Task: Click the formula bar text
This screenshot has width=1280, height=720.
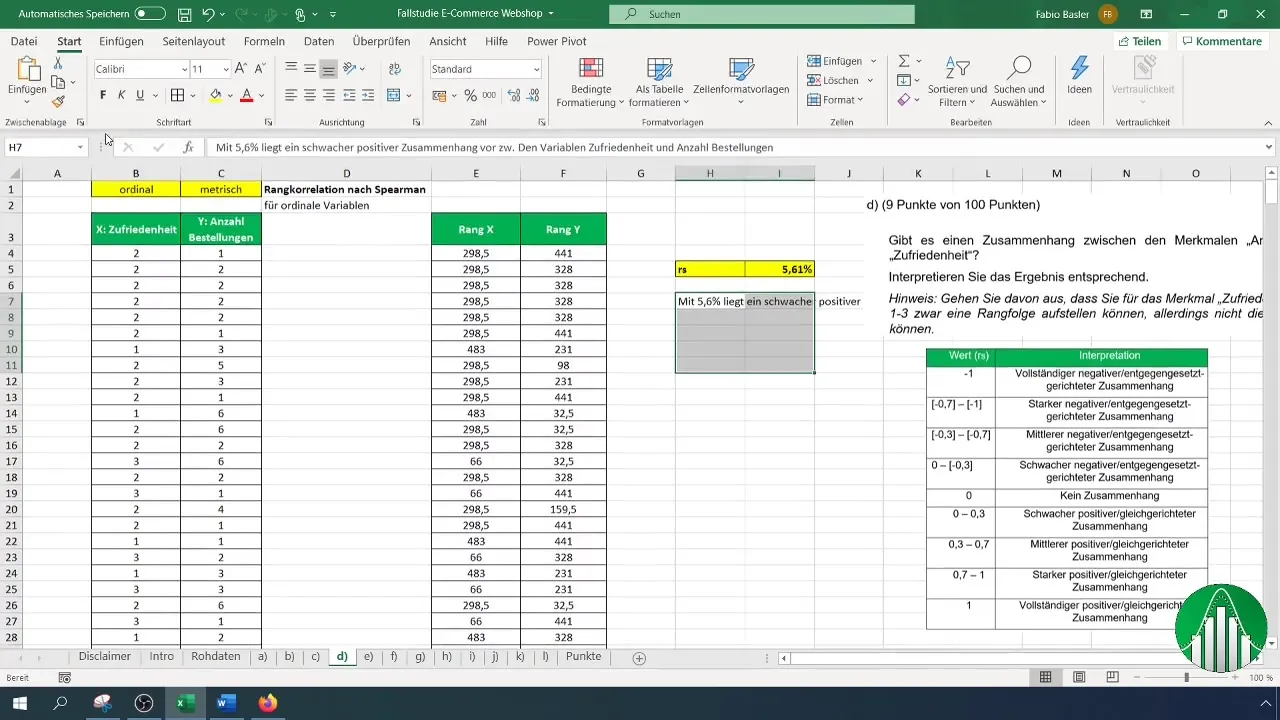Action: pos(494,147)
